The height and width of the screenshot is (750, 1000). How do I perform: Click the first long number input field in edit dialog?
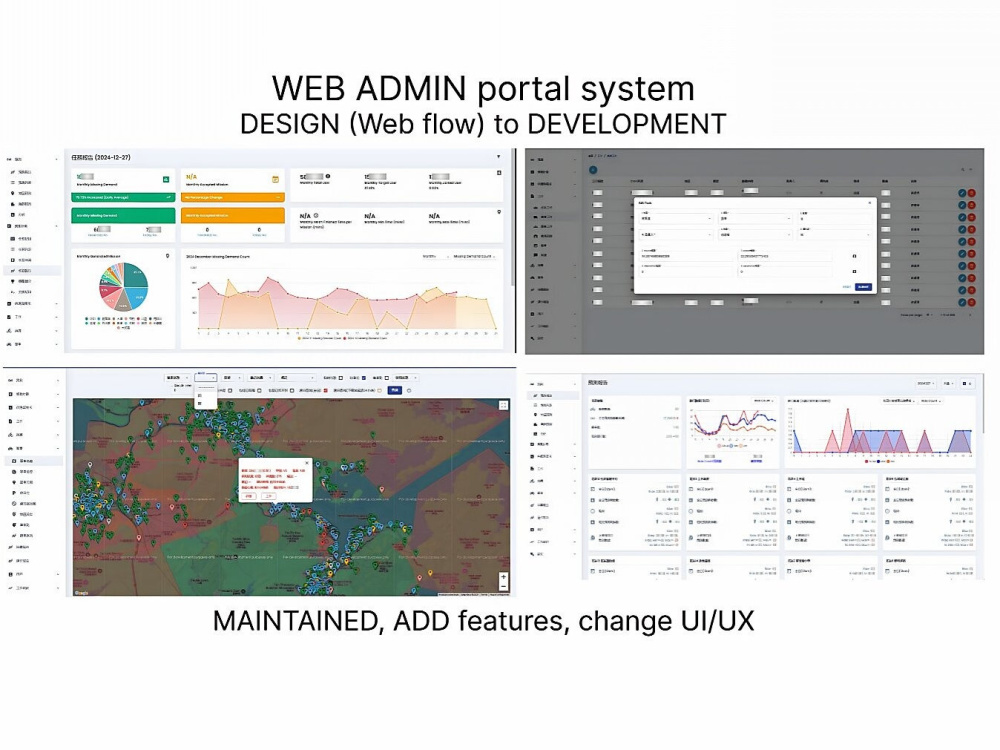686,256
